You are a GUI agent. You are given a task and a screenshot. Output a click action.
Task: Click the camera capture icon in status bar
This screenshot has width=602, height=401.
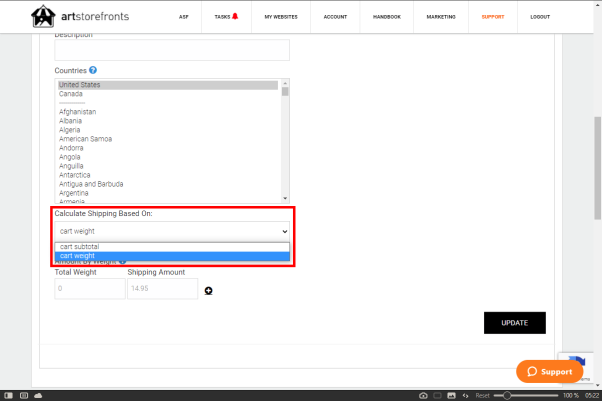[x=423, y=395]
